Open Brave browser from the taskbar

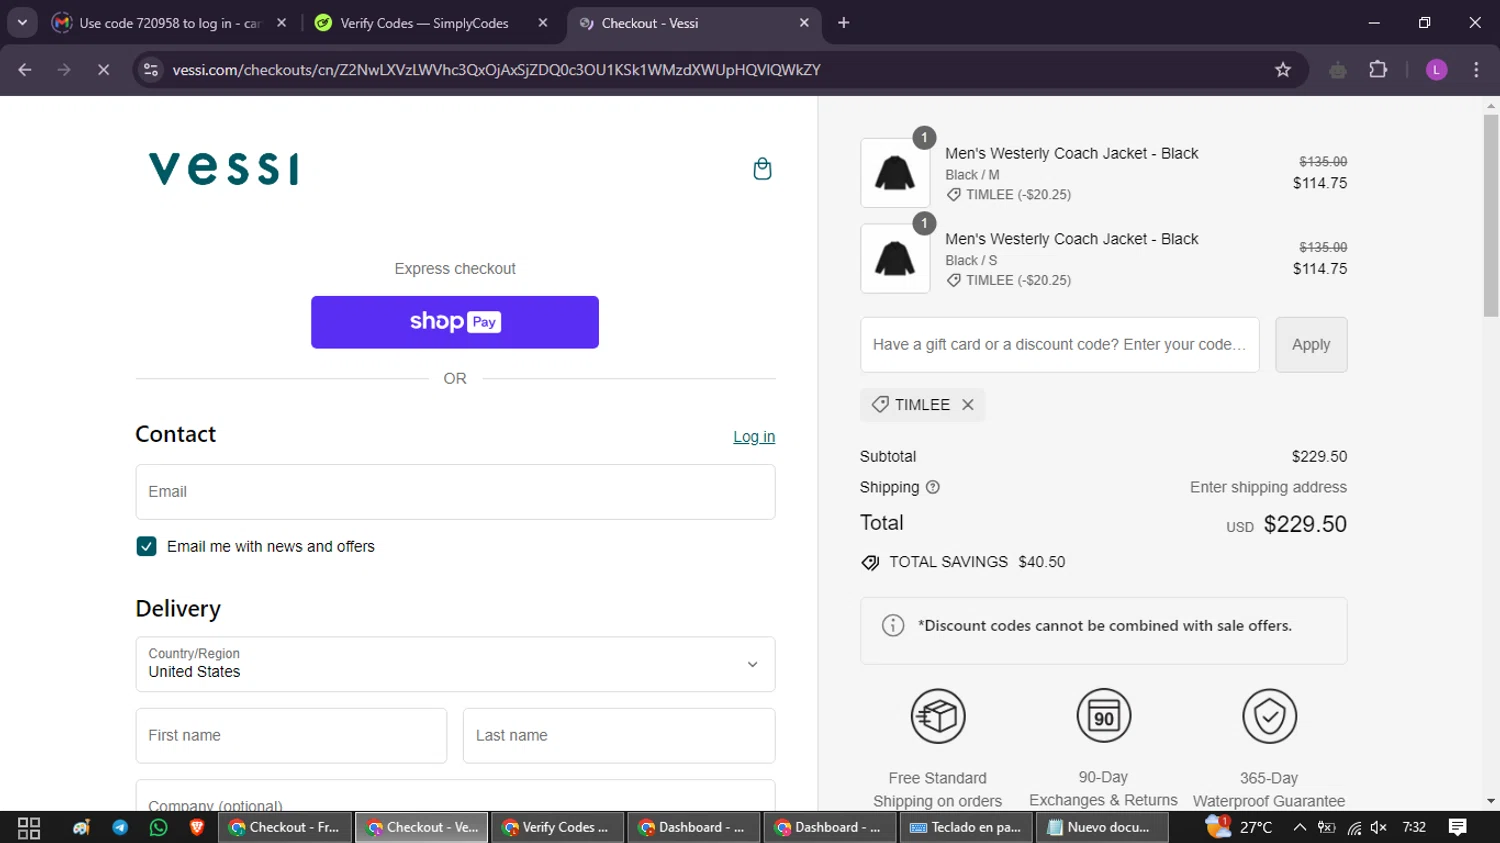(197, 828)
